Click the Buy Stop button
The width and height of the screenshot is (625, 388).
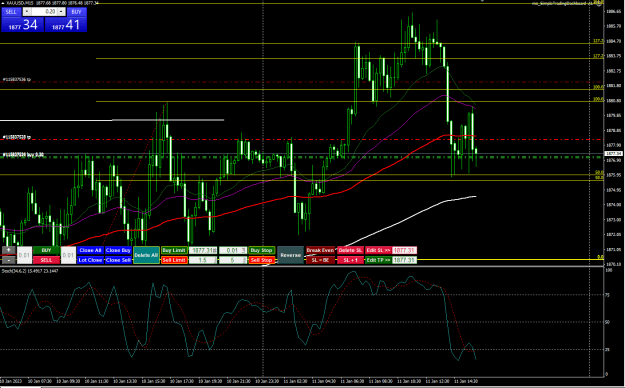(x=261, y=250)
